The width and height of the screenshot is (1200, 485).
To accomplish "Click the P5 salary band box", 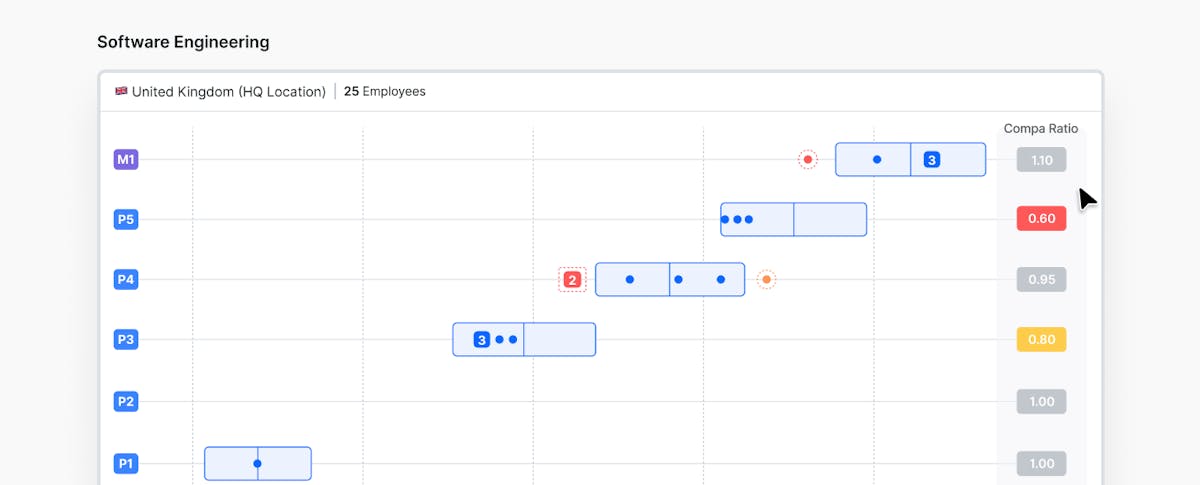I will tap(830, 219).
